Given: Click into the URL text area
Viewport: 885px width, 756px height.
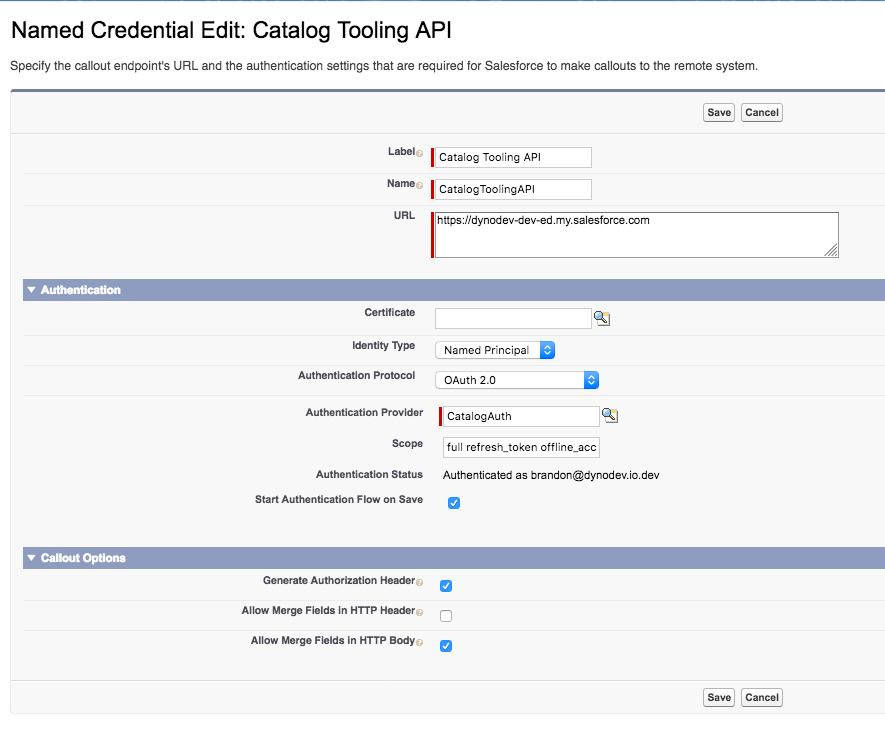Looking at the screenshot, I should (637, 235).
